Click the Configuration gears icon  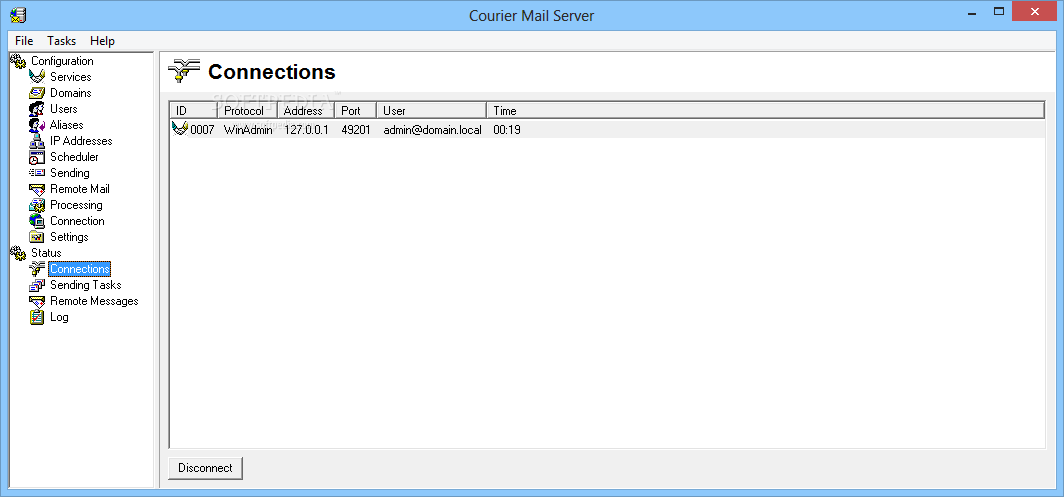(x=18, y=60)
